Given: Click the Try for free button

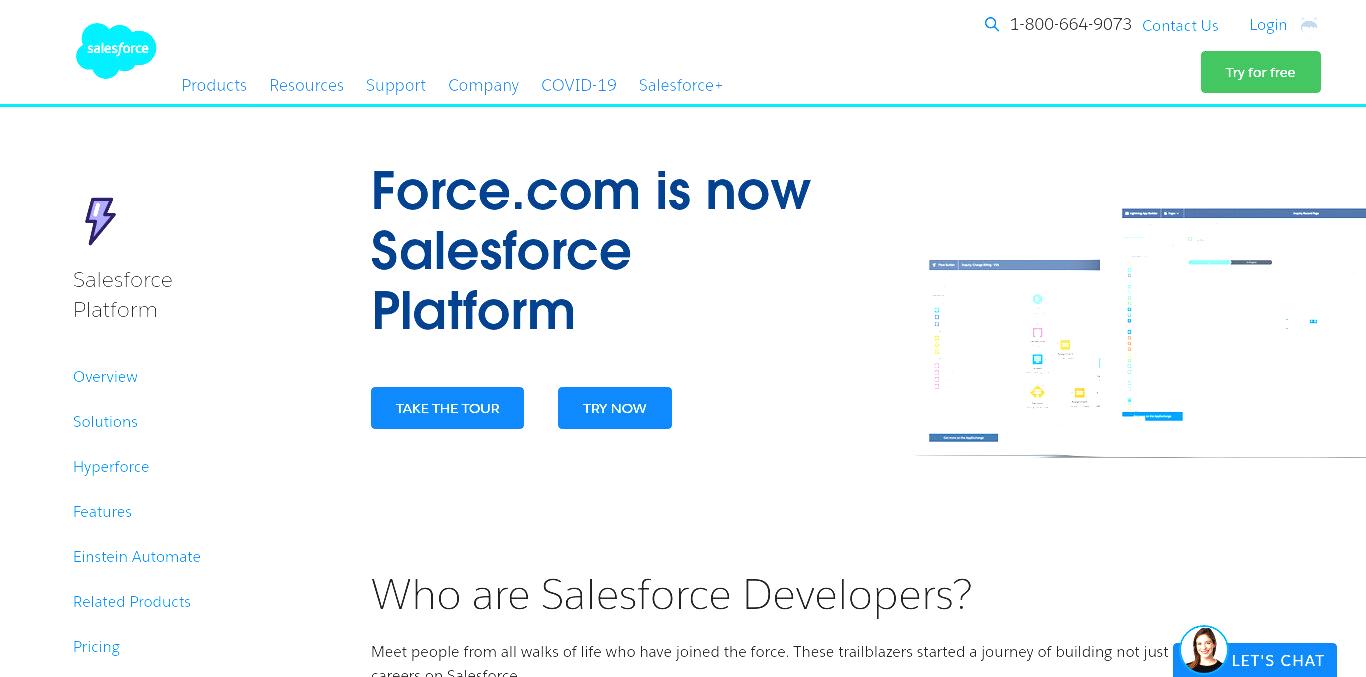Looking at the screenshot, I should click(1260, 72).
